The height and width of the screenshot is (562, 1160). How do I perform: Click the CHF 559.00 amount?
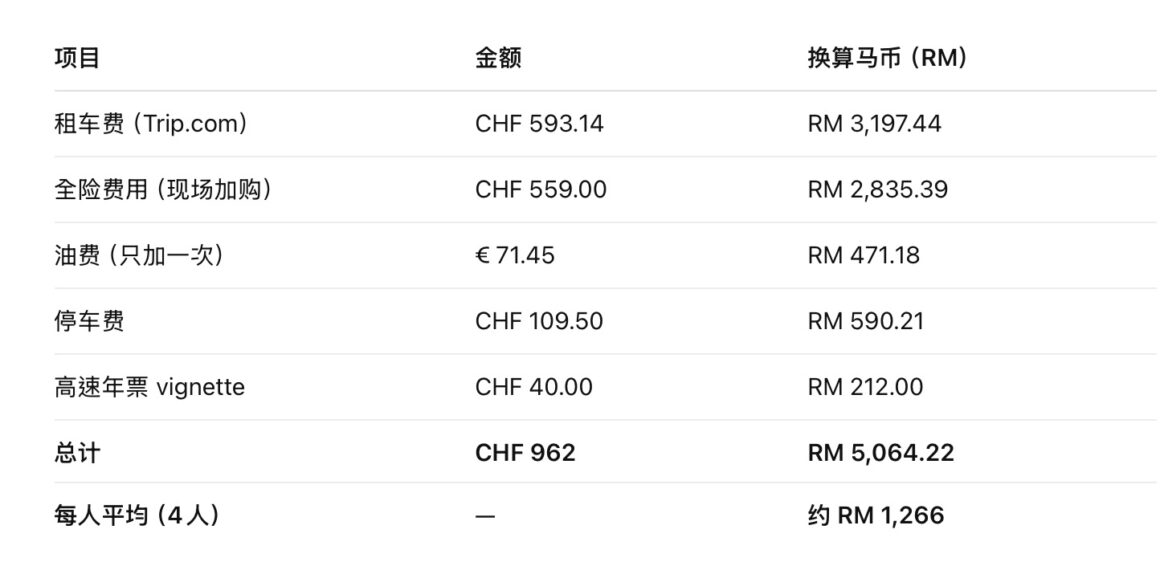540,190
